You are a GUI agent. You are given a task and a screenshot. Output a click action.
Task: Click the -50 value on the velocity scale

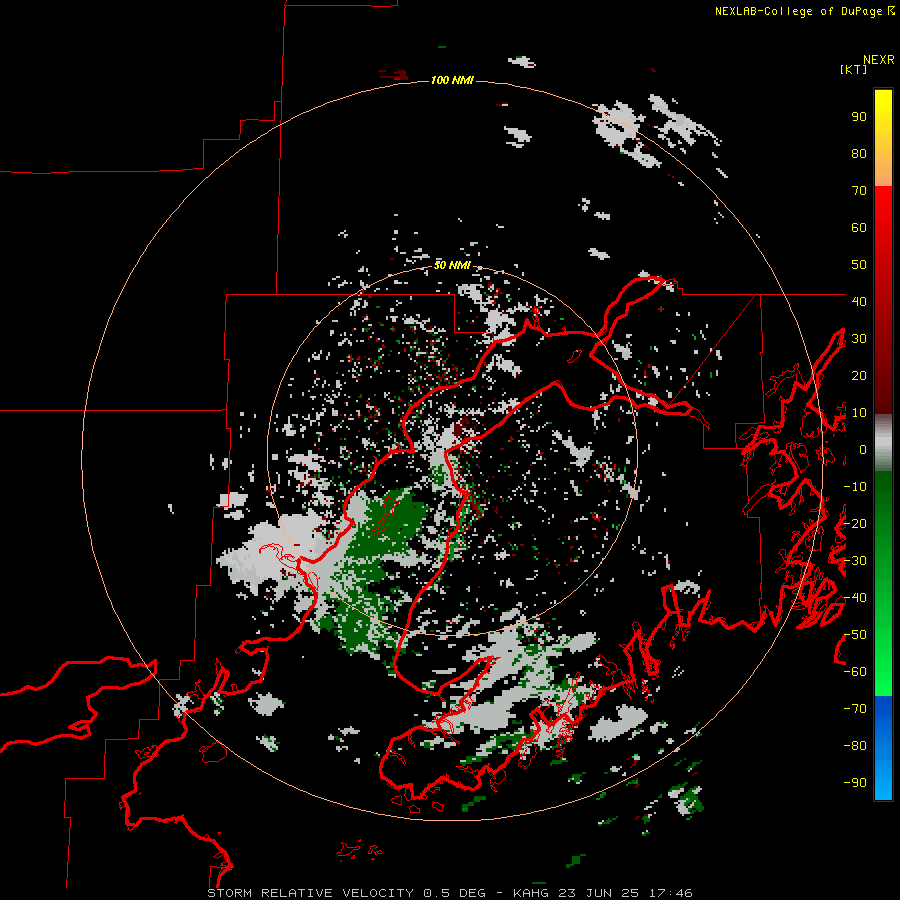(x=855, y=635)
